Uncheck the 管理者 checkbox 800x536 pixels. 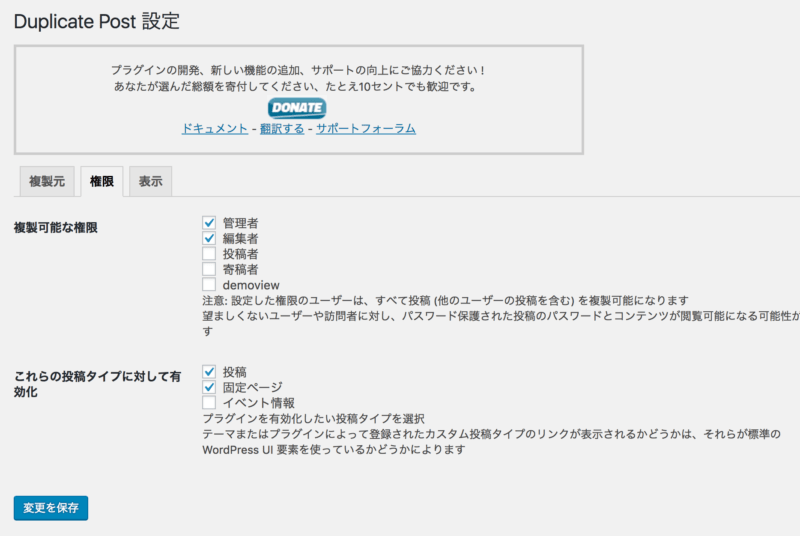coord(209,223)
